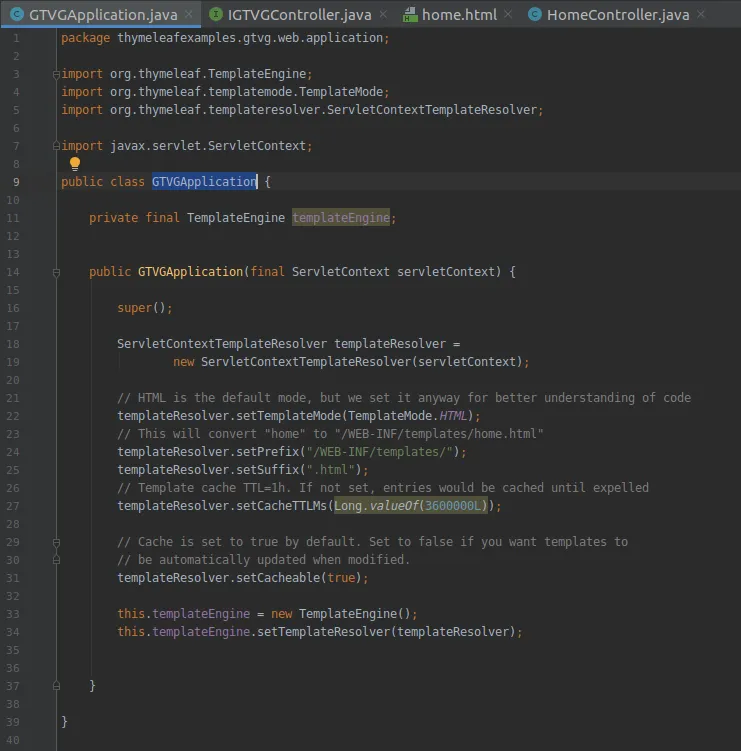Click line number 27 in the gutter
Viewport: 741px width, 751px height.
point(13,506)
